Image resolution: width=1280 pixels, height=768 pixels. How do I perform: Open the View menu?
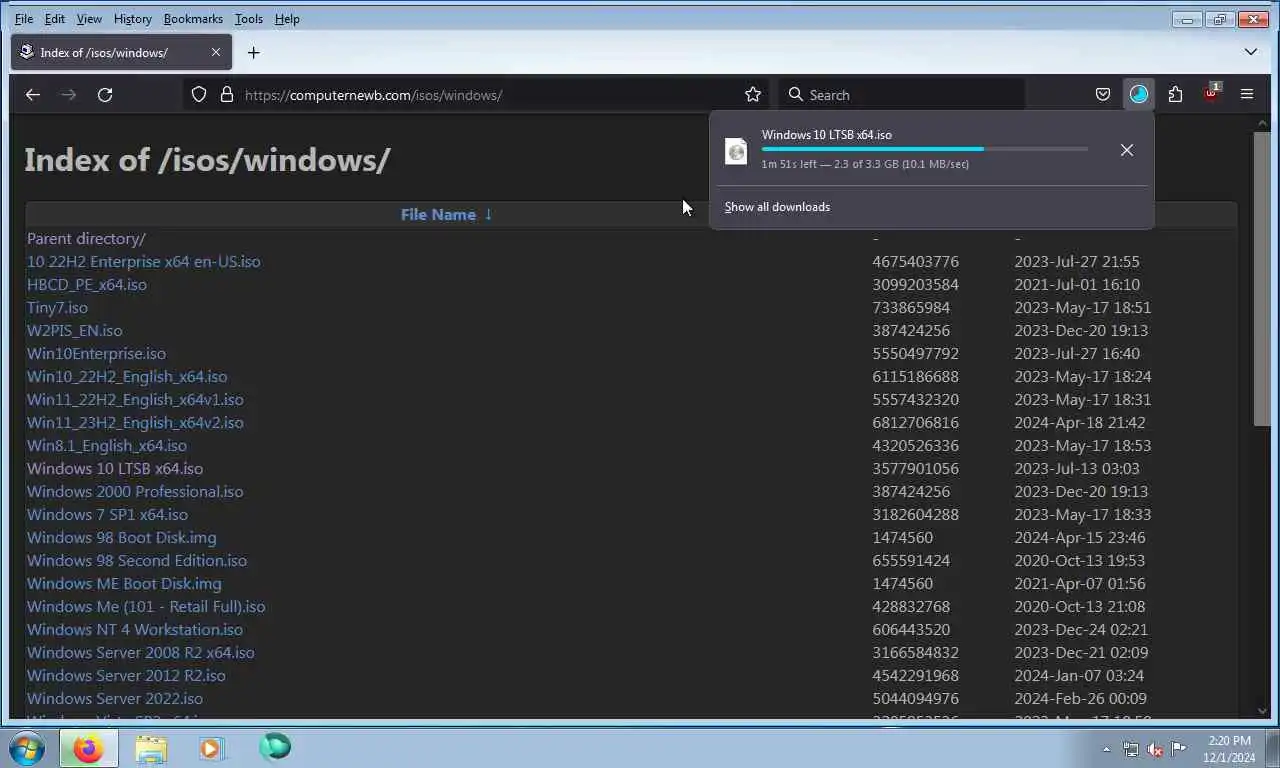(89, 19)
